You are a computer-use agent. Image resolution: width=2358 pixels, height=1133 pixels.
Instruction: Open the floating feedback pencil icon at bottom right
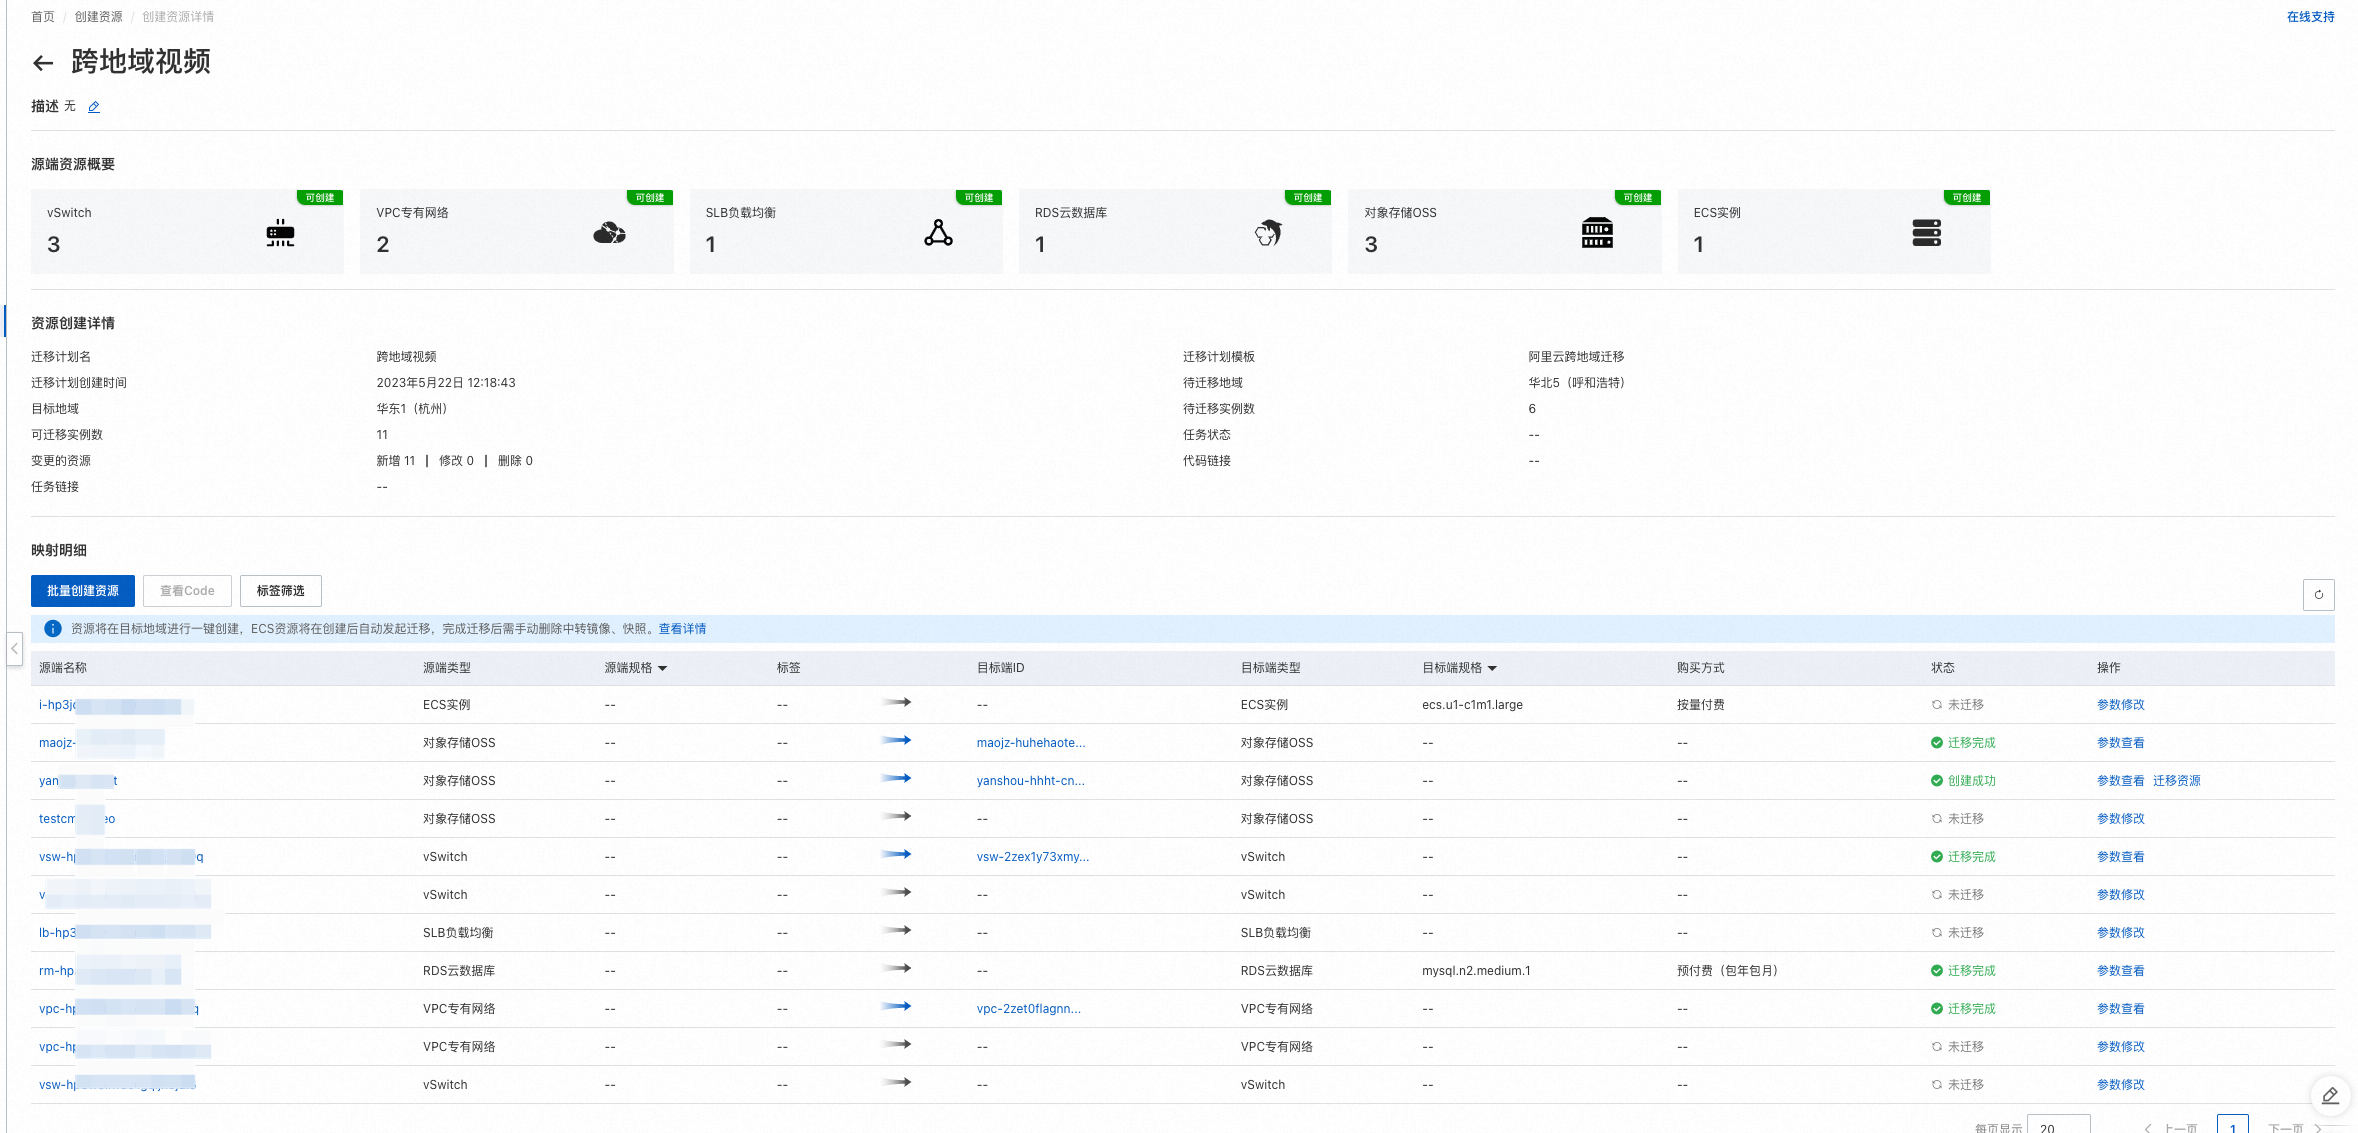point(2329,1096)
